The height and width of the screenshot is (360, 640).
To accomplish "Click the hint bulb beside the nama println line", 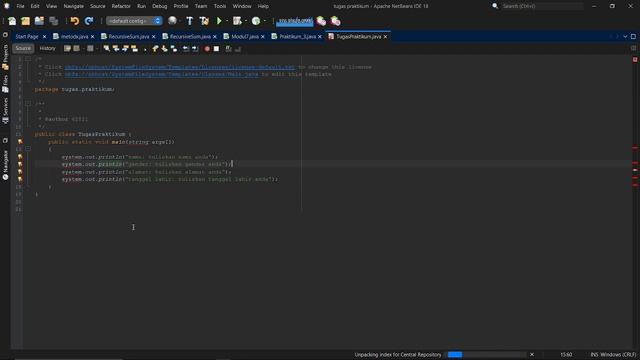I will (20, 157).
